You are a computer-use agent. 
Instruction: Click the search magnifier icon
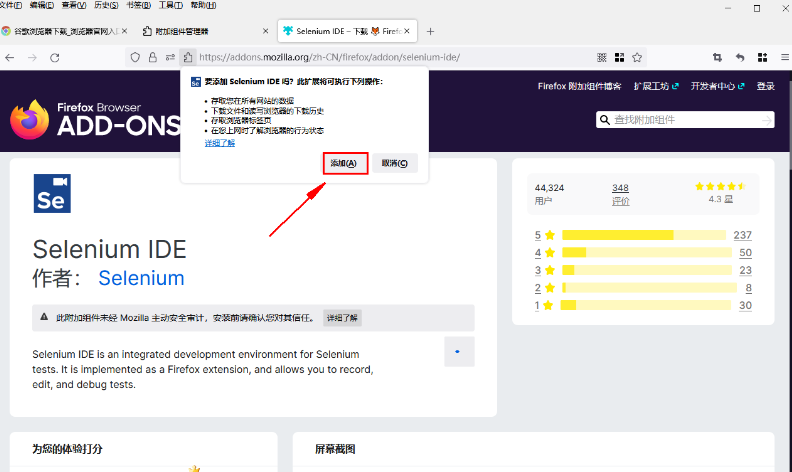pyautogui.click(x=605, y=120)
